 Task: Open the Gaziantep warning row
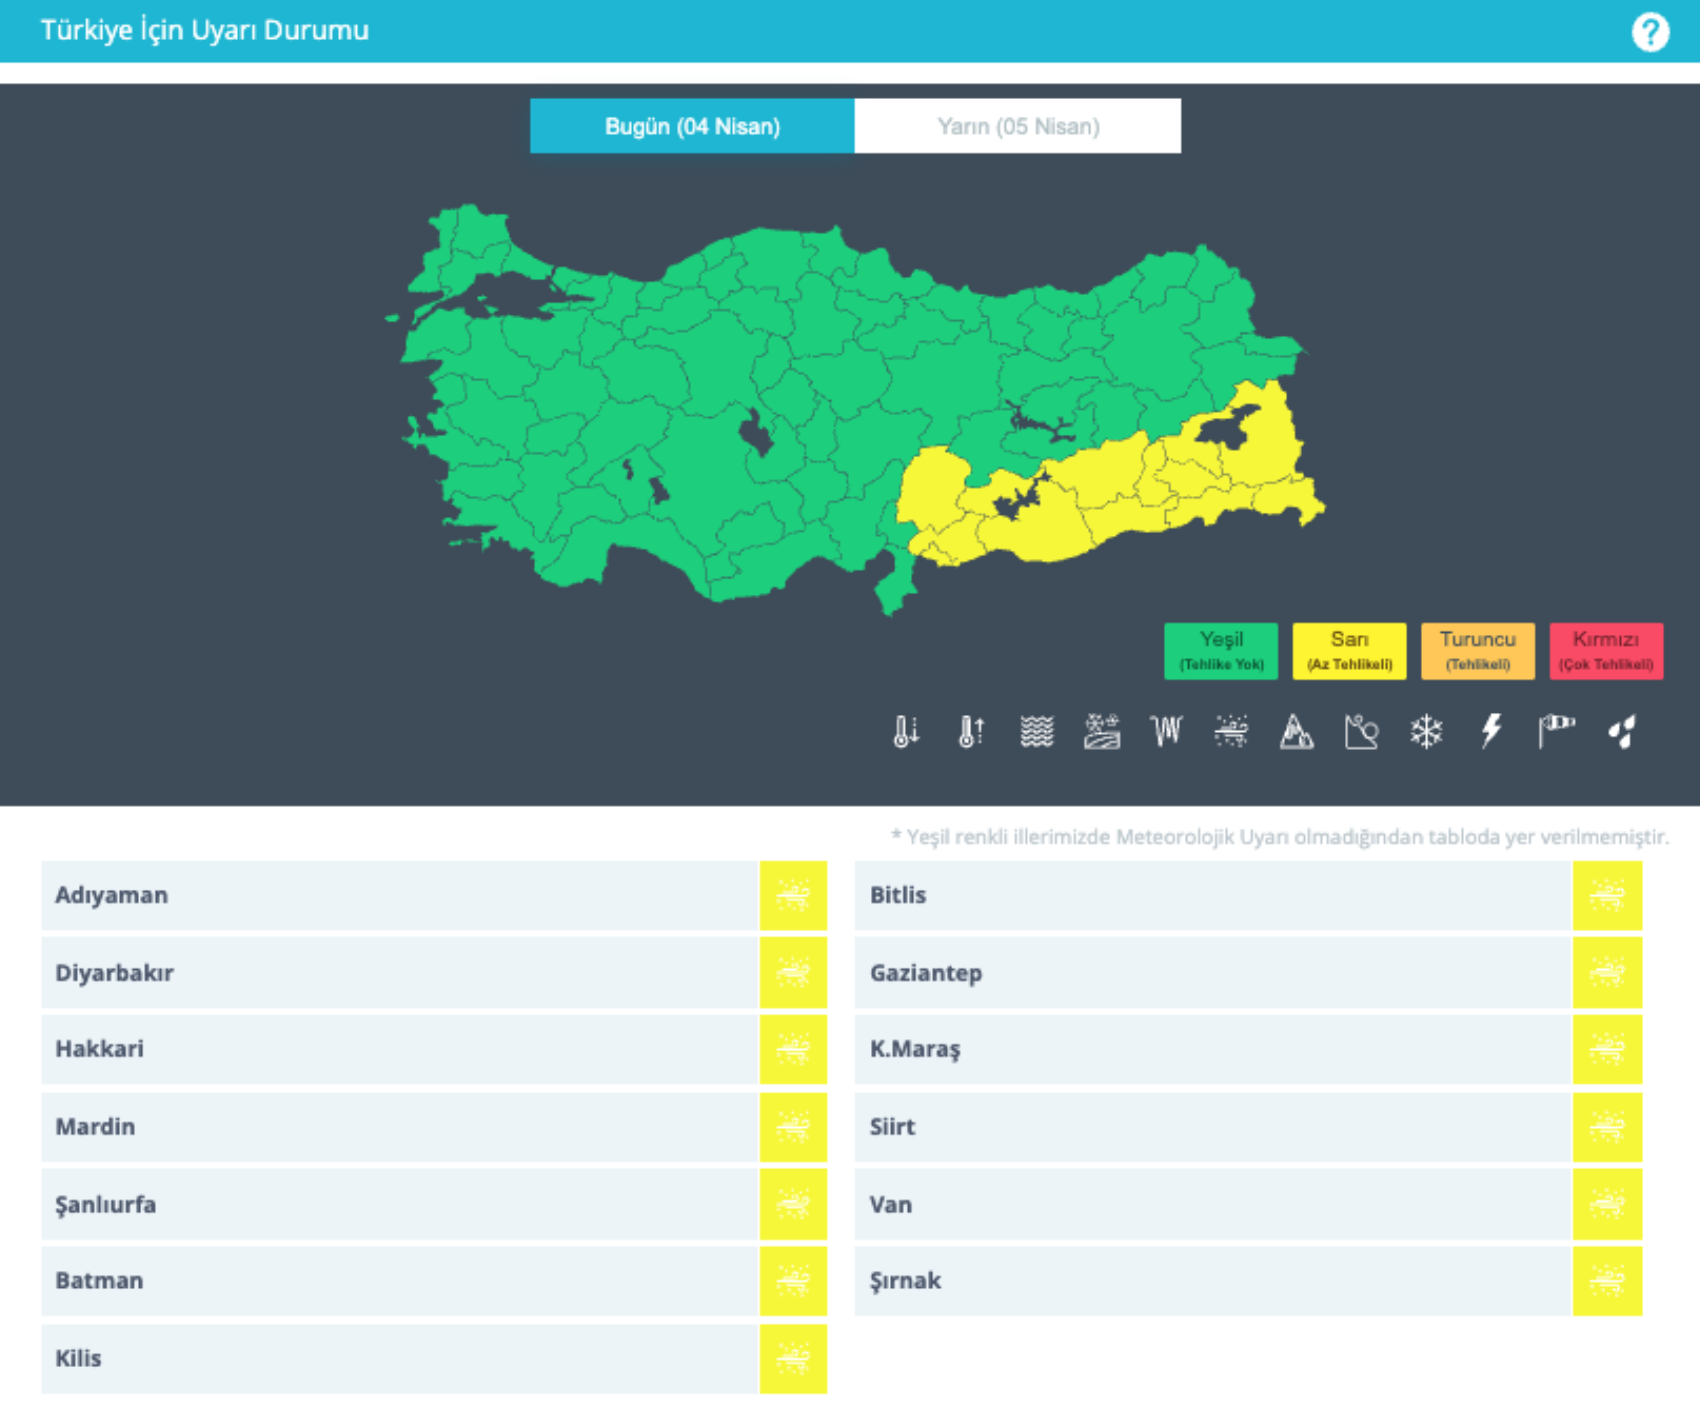(1212, 973)
